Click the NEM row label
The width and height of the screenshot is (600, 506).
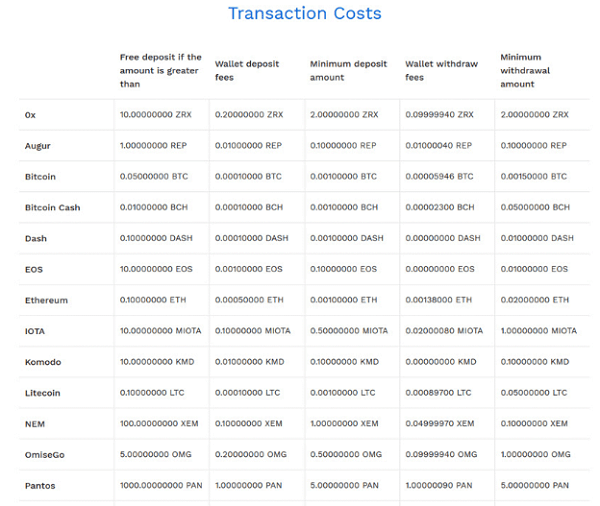point(35,424)
